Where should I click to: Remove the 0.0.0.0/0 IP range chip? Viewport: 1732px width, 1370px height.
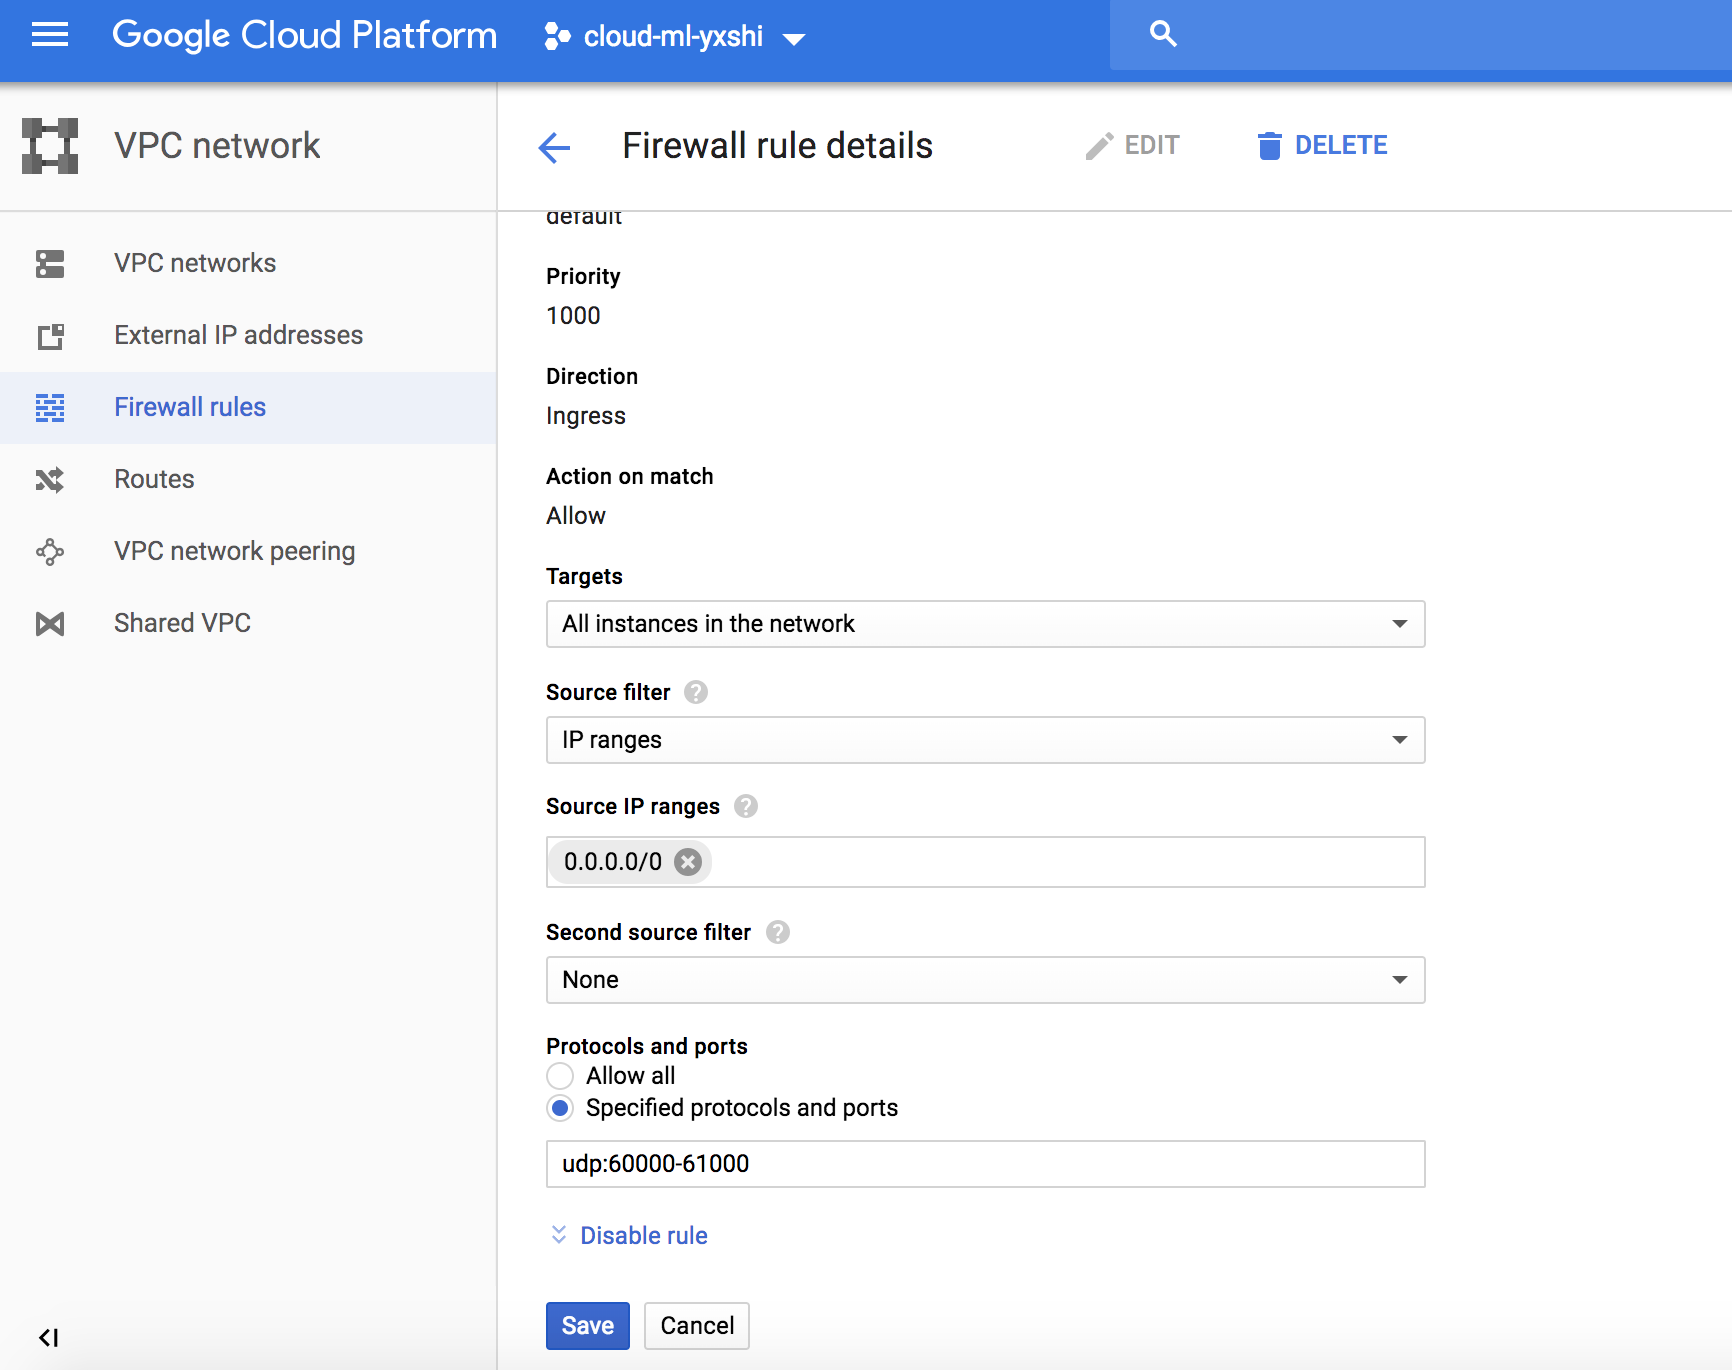(x=688, y=862)
